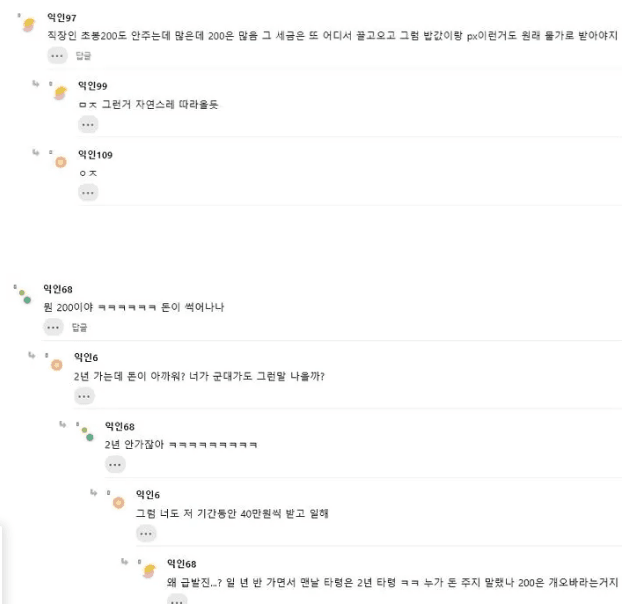
Task: Click avatar beside the '2년 안가잖아' comment
Action: (x=88, y=434)
